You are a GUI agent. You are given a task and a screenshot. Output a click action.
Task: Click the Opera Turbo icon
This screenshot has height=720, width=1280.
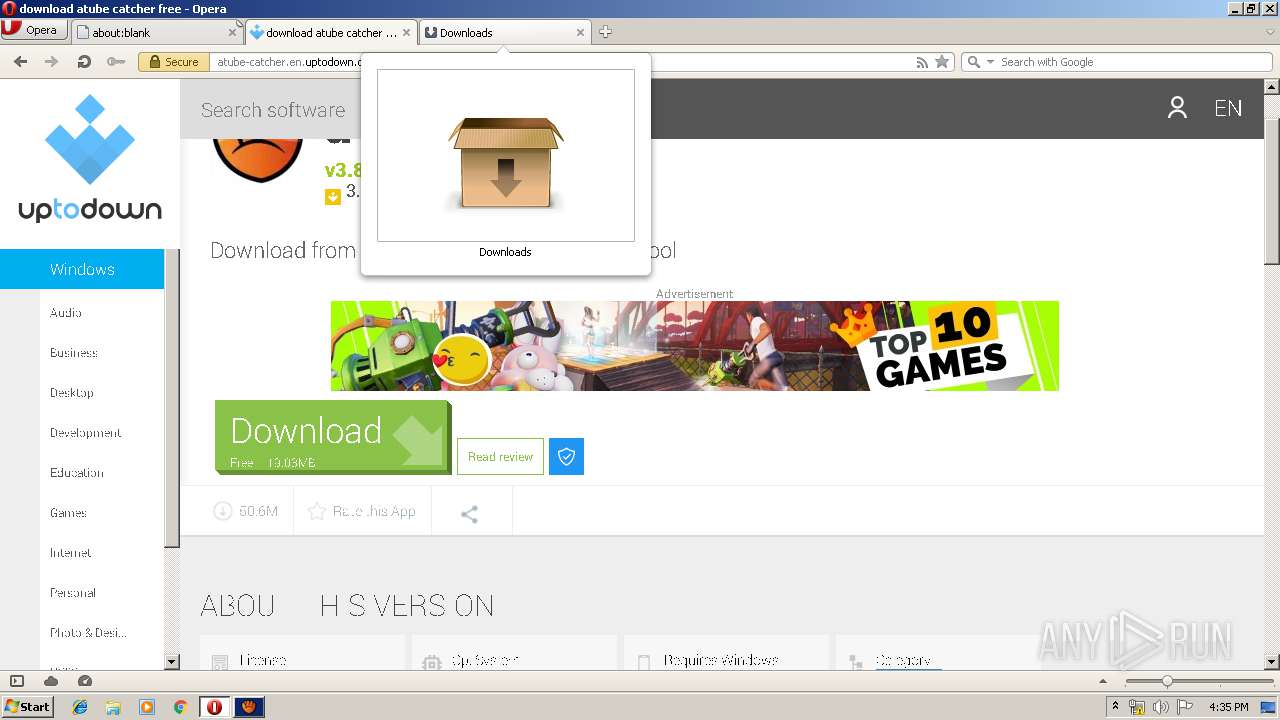85,681
